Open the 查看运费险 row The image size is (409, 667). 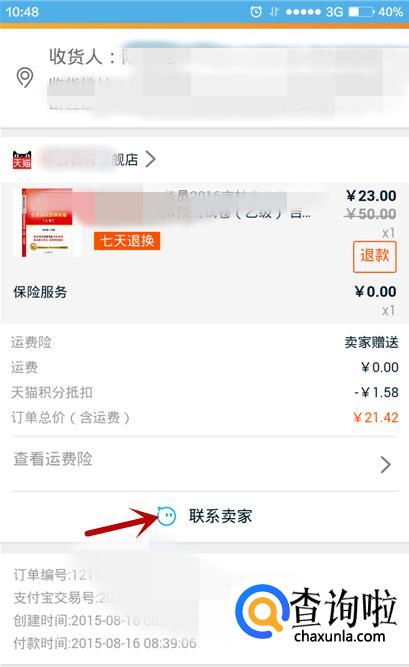(x=204, y=464)
